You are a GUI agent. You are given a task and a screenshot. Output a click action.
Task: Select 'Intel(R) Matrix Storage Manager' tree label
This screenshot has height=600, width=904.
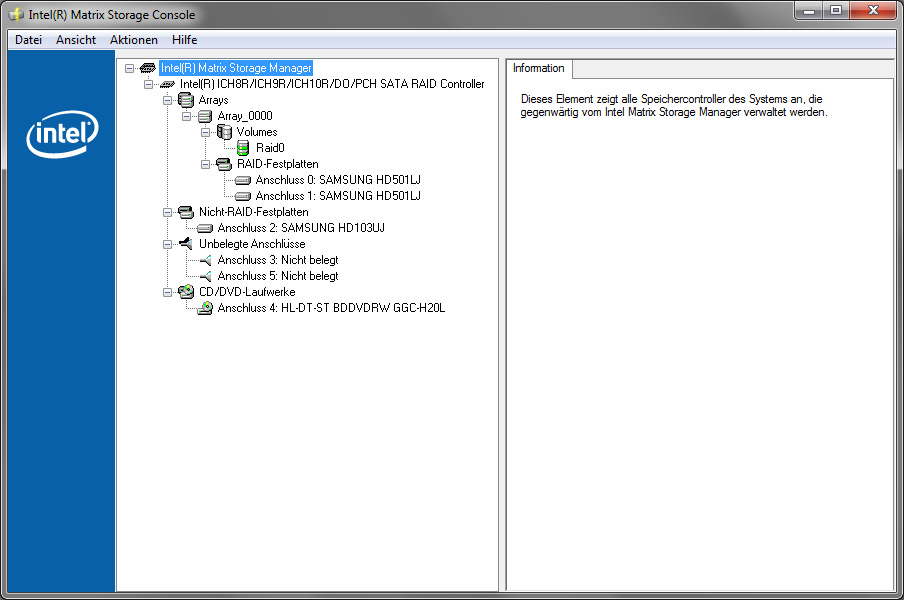pyautogui.click(x=236, y=68)
